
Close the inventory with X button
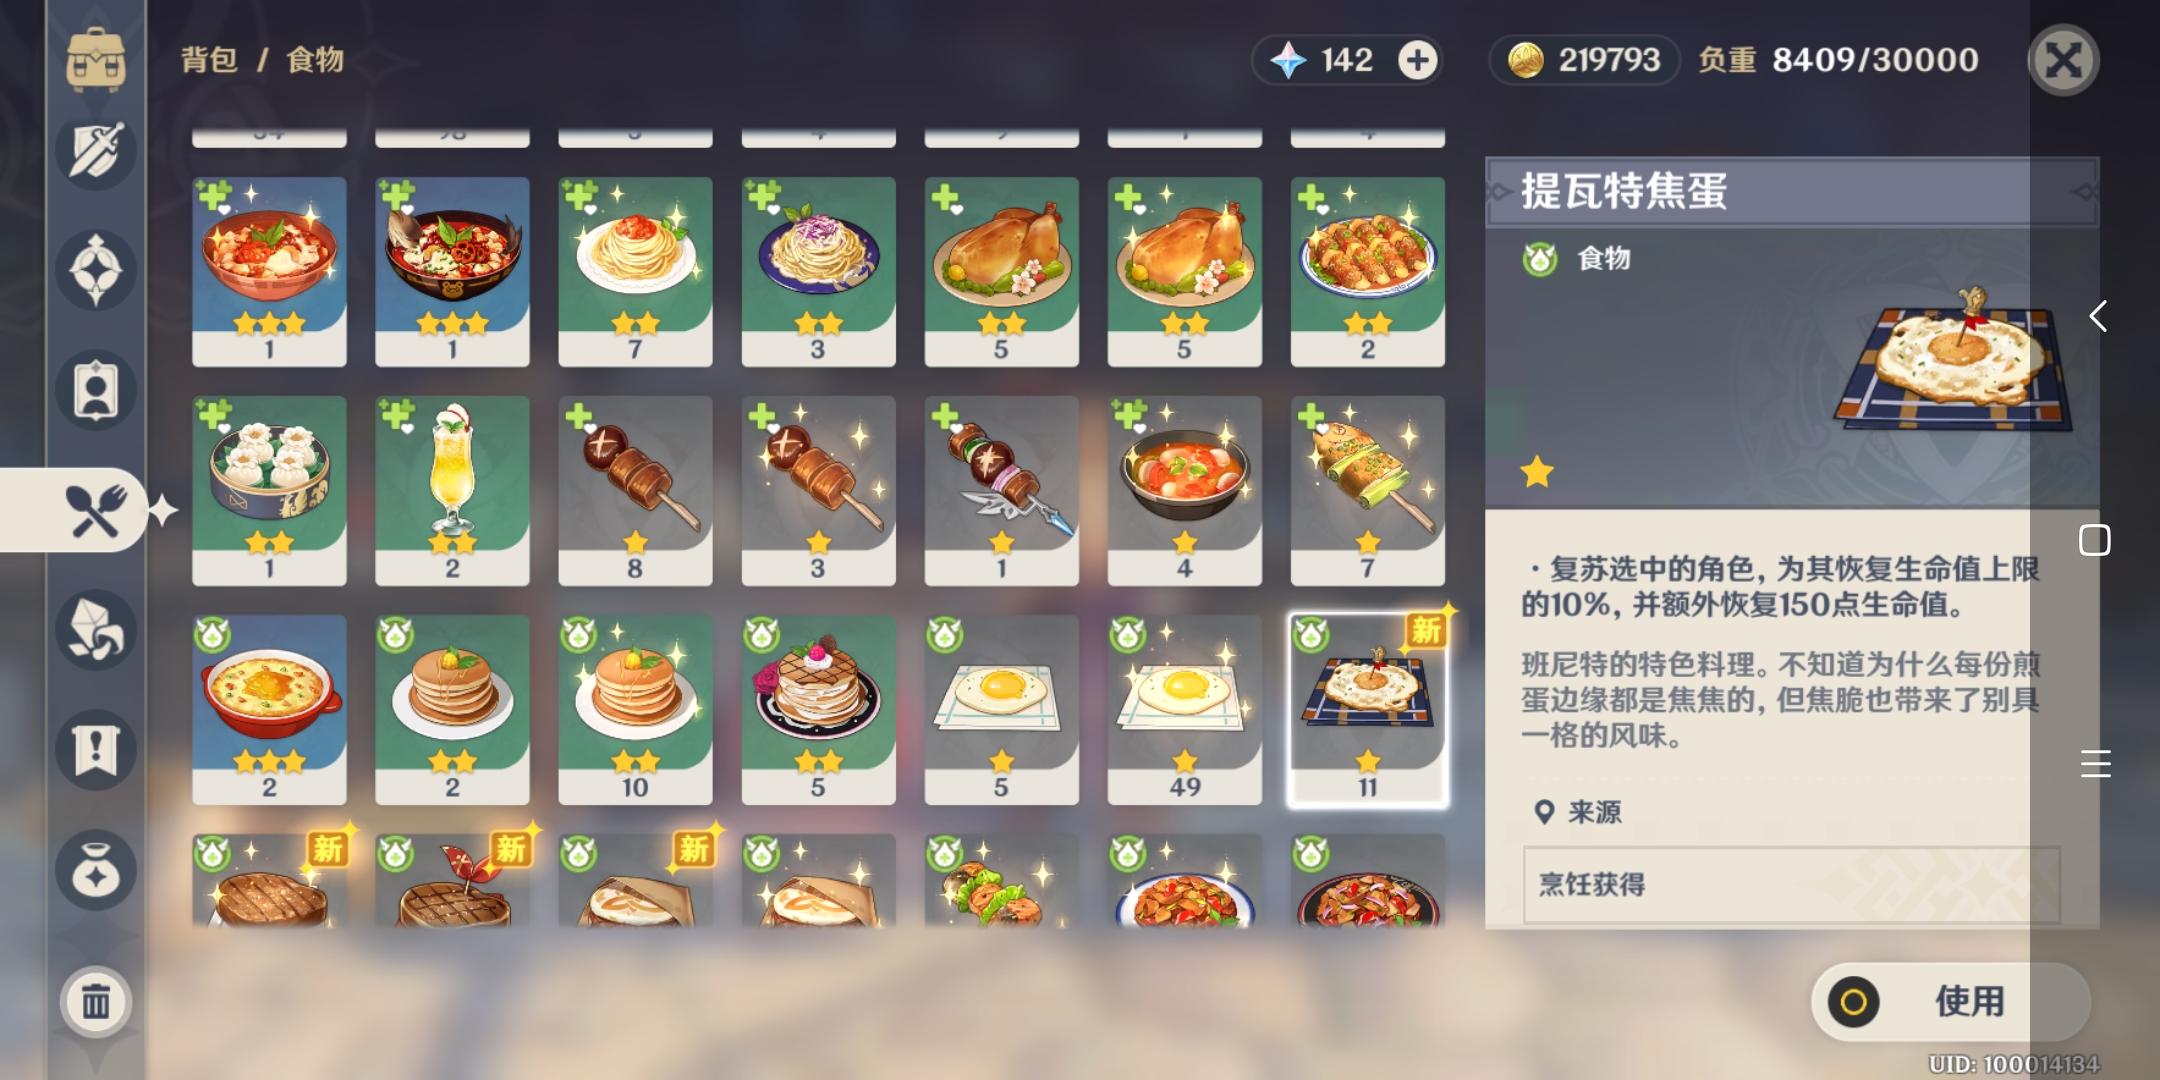click(x=2063, y=60)
